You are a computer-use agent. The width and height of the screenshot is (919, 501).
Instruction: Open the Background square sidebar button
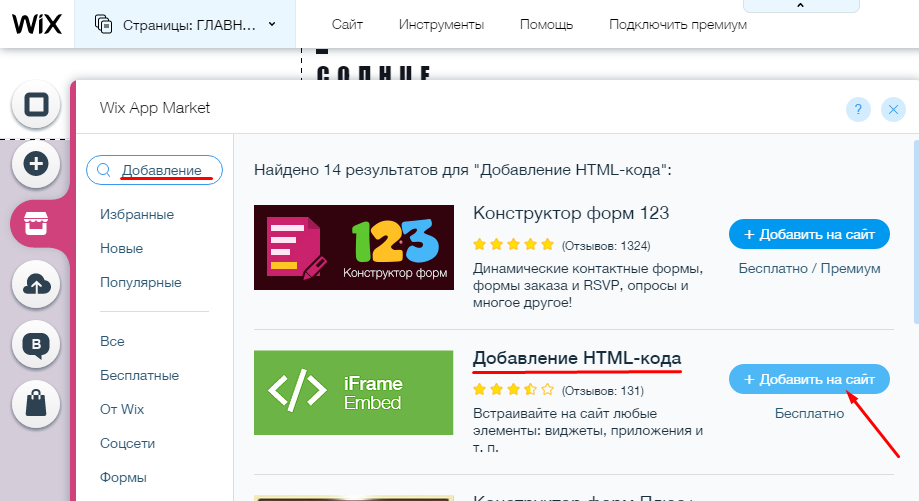point(36,105)
